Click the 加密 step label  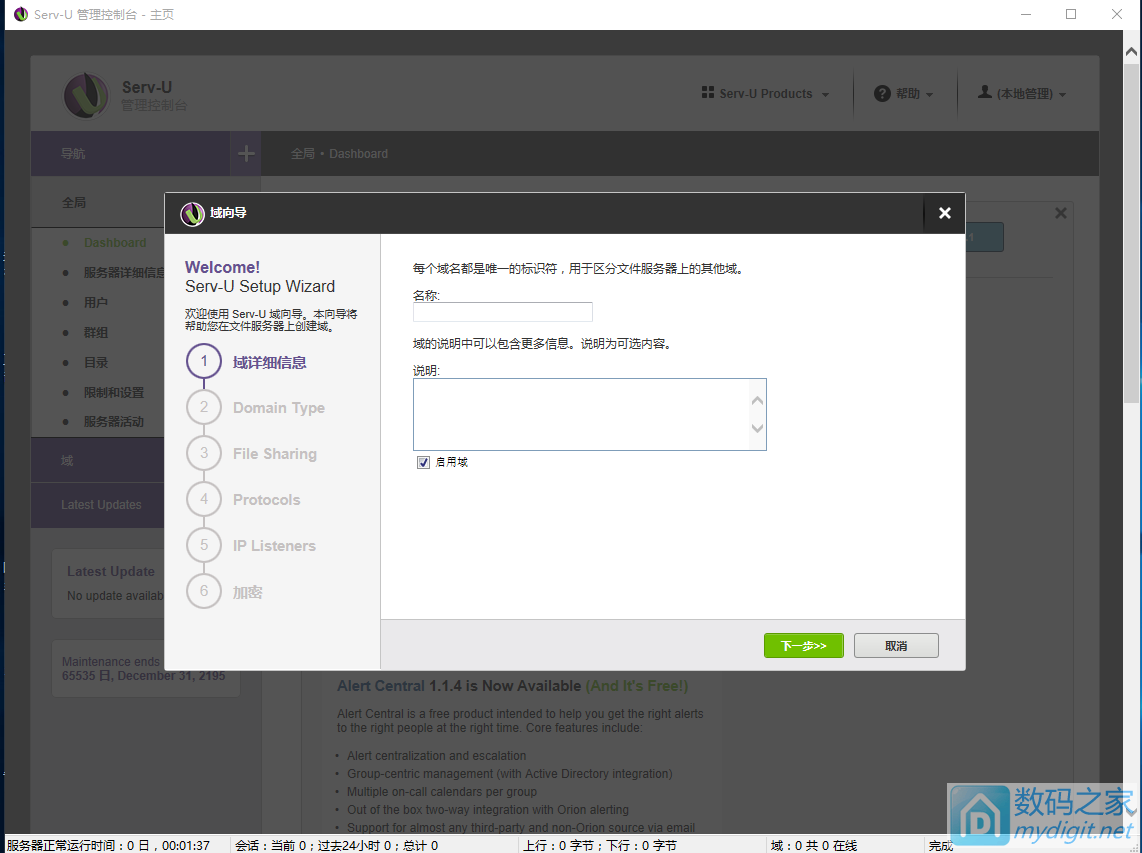248,592
